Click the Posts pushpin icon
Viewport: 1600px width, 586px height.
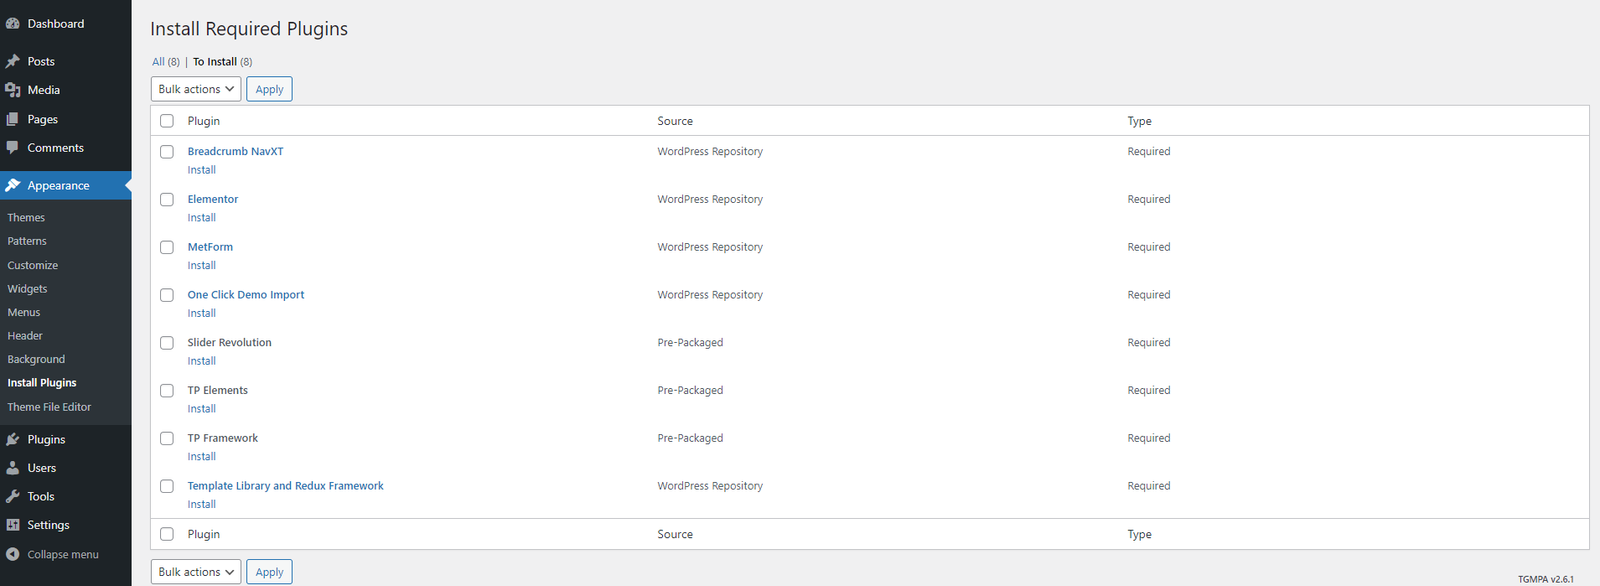coord(13,62)
